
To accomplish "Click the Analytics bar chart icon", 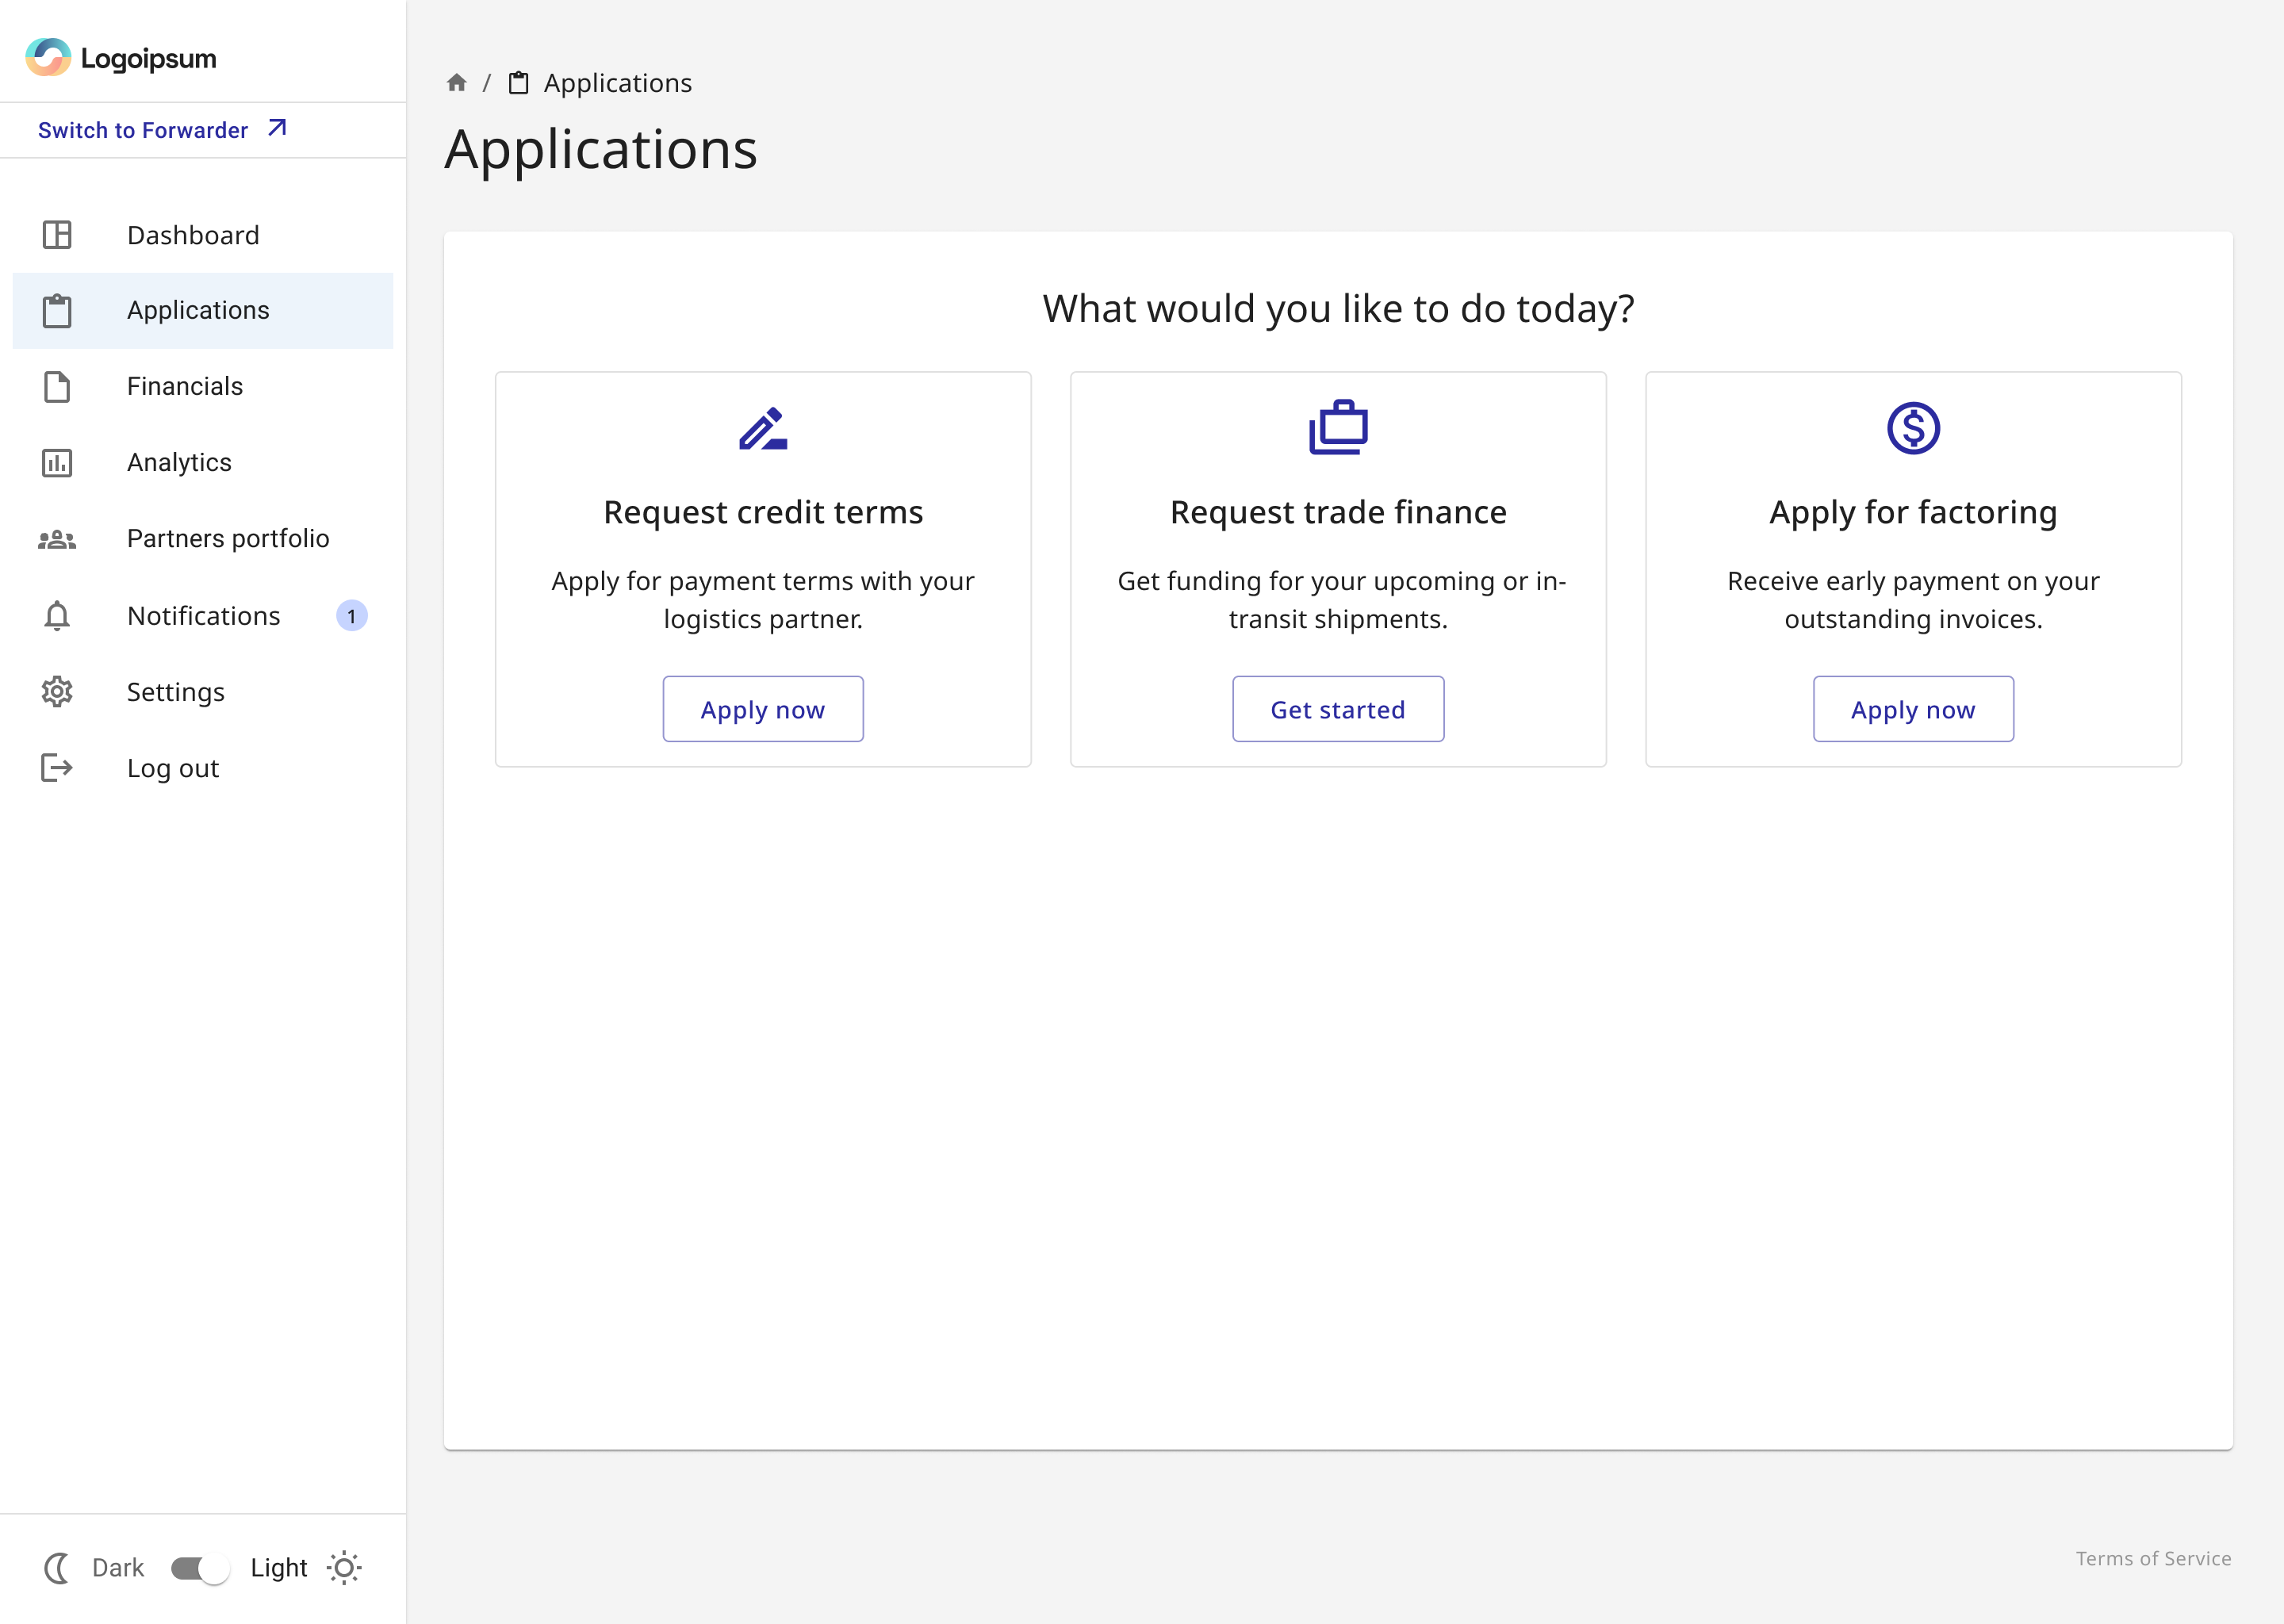I will 57,463.
